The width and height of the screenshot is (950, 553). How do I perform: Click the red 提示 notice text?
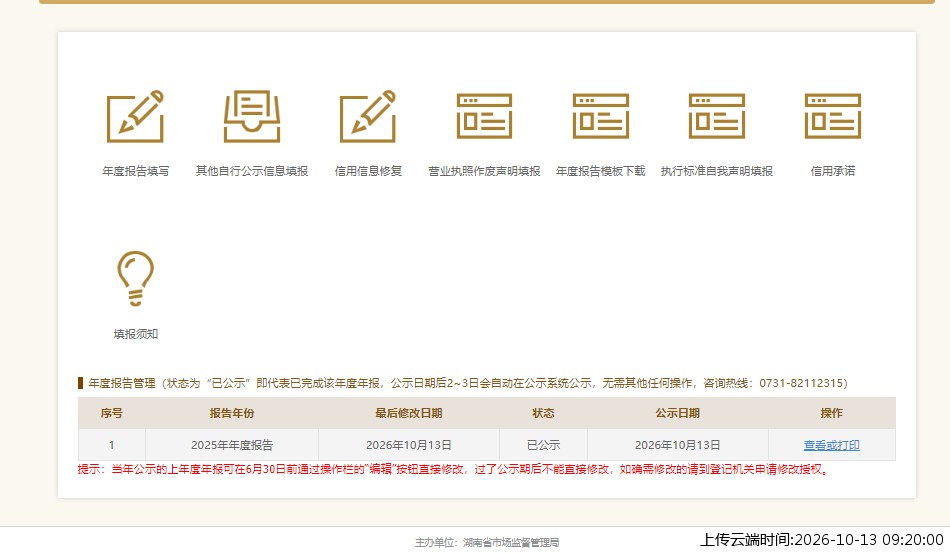tap(453, 469)
